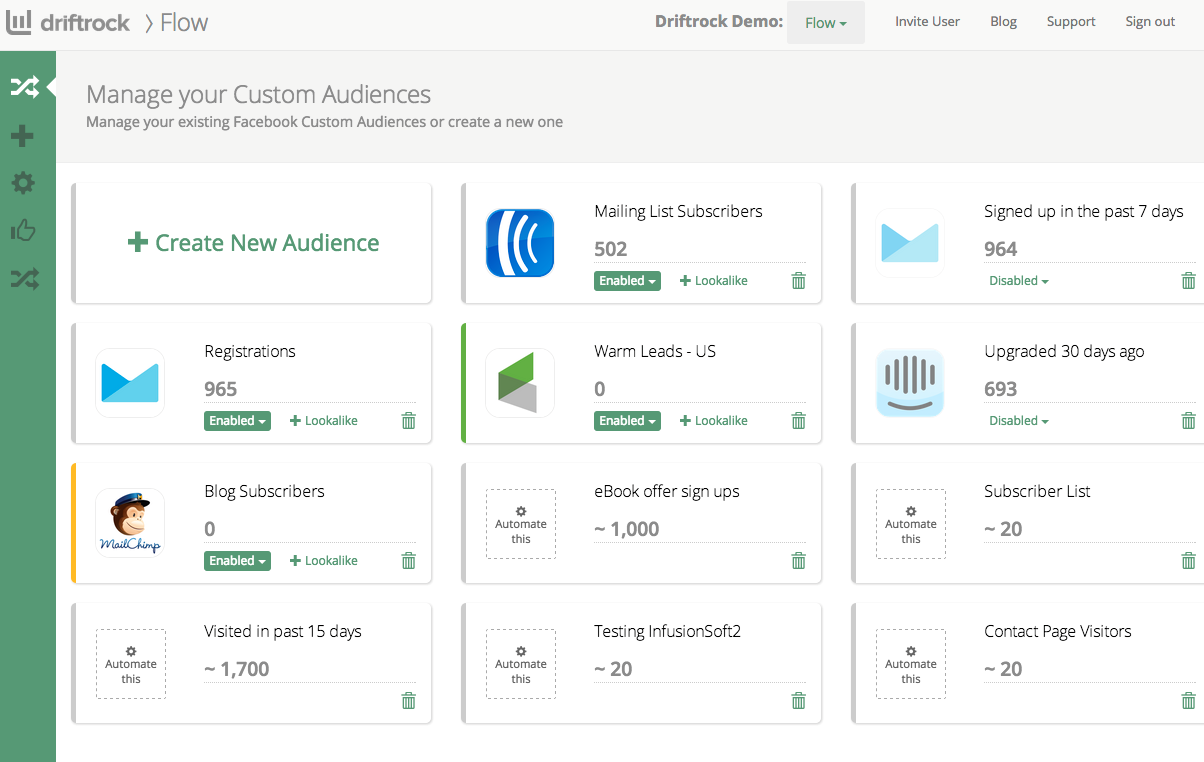Viewport: 1204px width, 762px height.
Task: Delete the eBook offer sign ups audience
Action: pos(798,561)
